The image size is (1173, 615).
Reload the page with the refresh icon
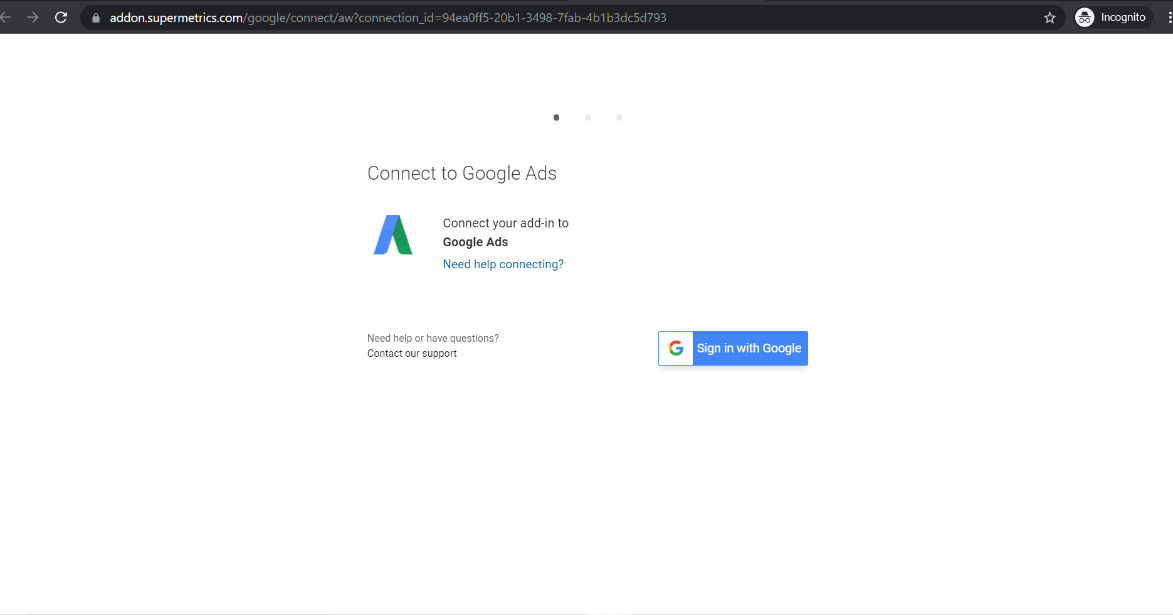point(61,17)
